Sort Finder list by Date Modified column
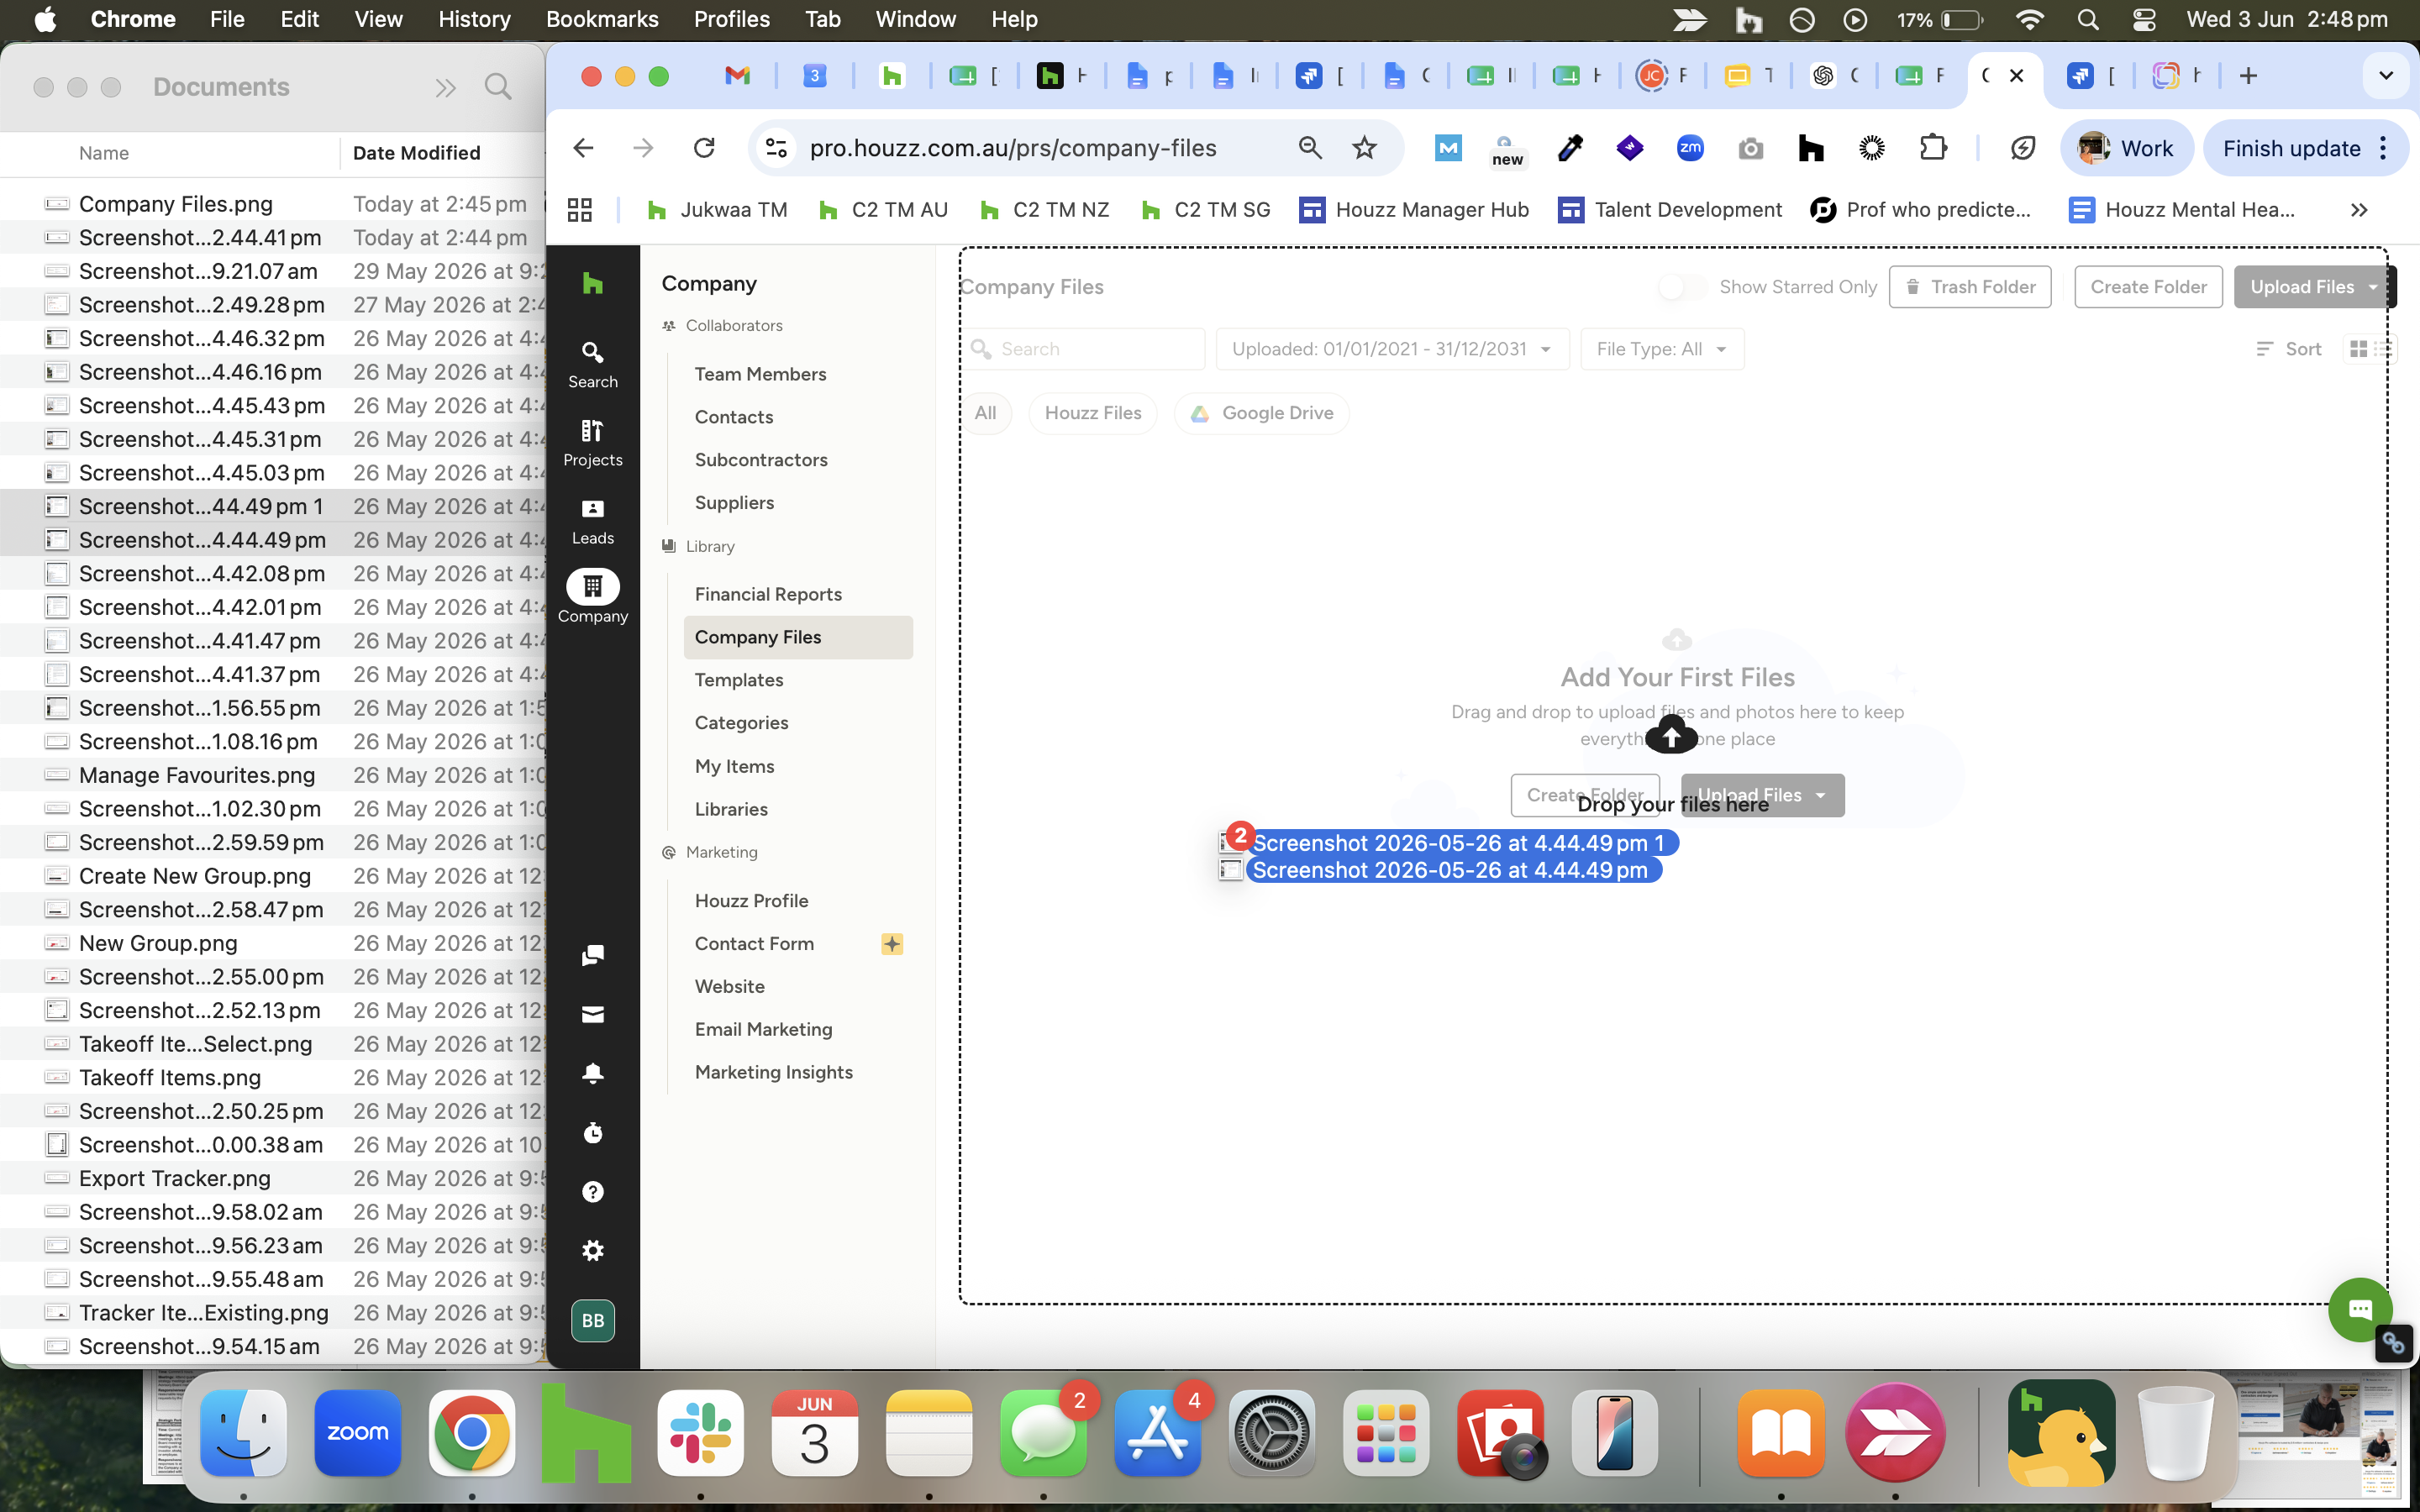Viewport: 2420px width, 1512px height. 417,153
